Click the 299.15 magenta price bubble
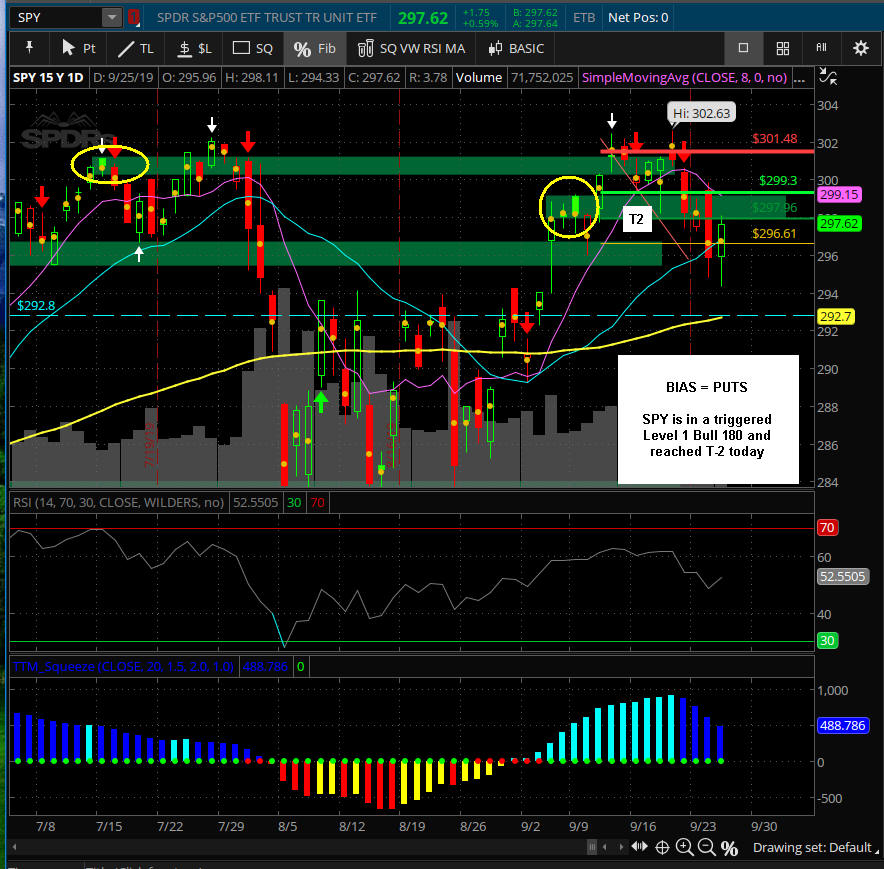The width and height of the screenshot is (884, 869). click(839, 195)
